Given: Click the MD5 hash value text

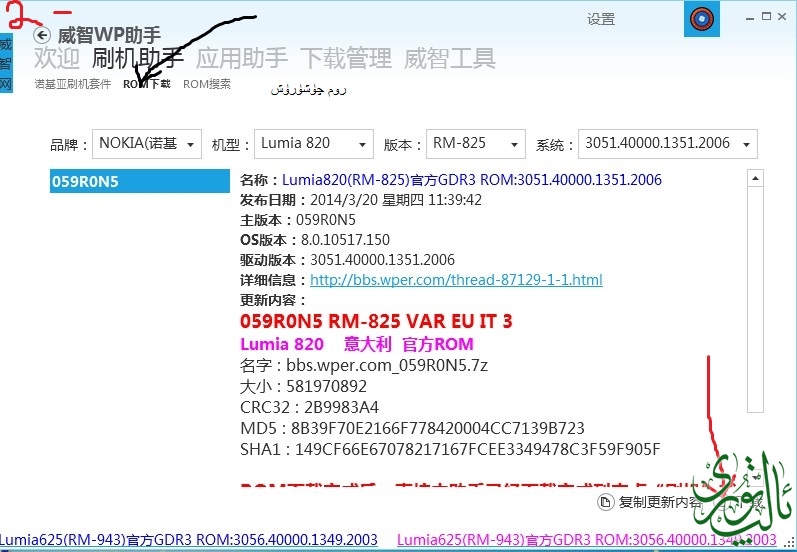Looking at the screenshot, I should coord(438,428).
